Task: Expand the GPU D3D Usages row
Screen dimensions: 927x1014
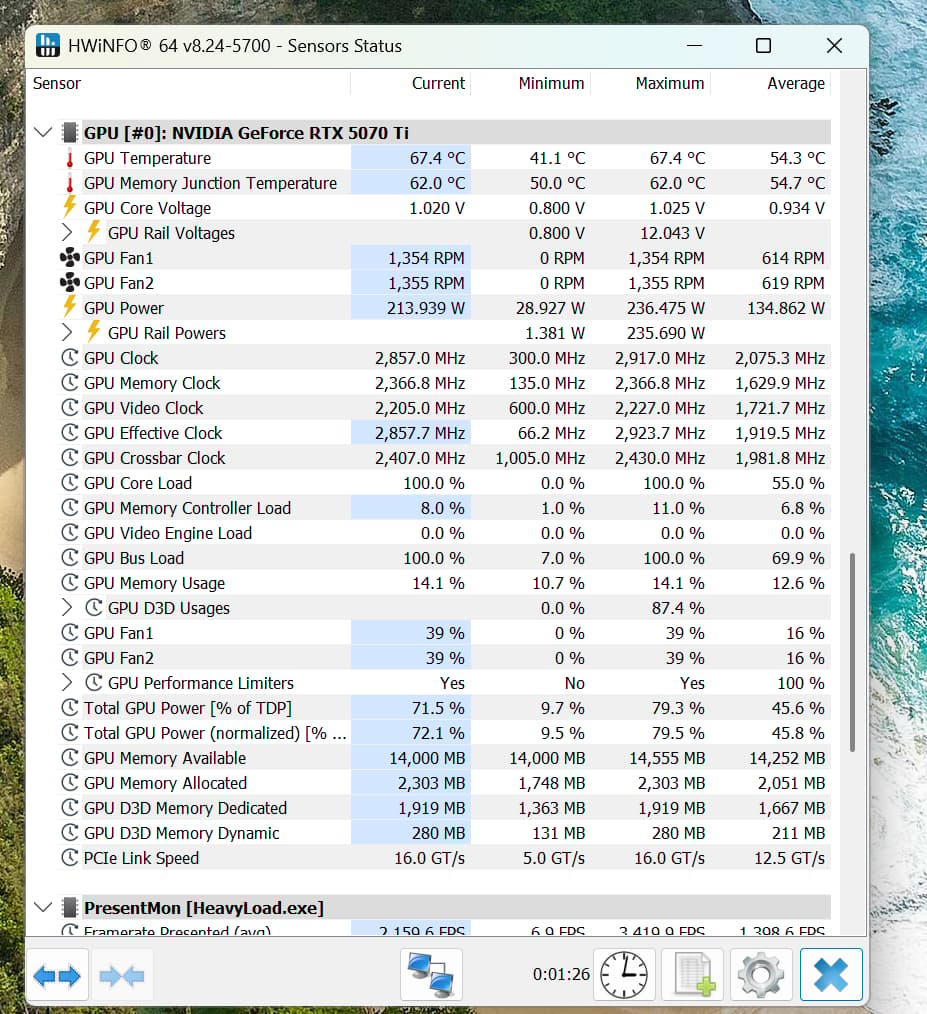Action: (67, 607)
